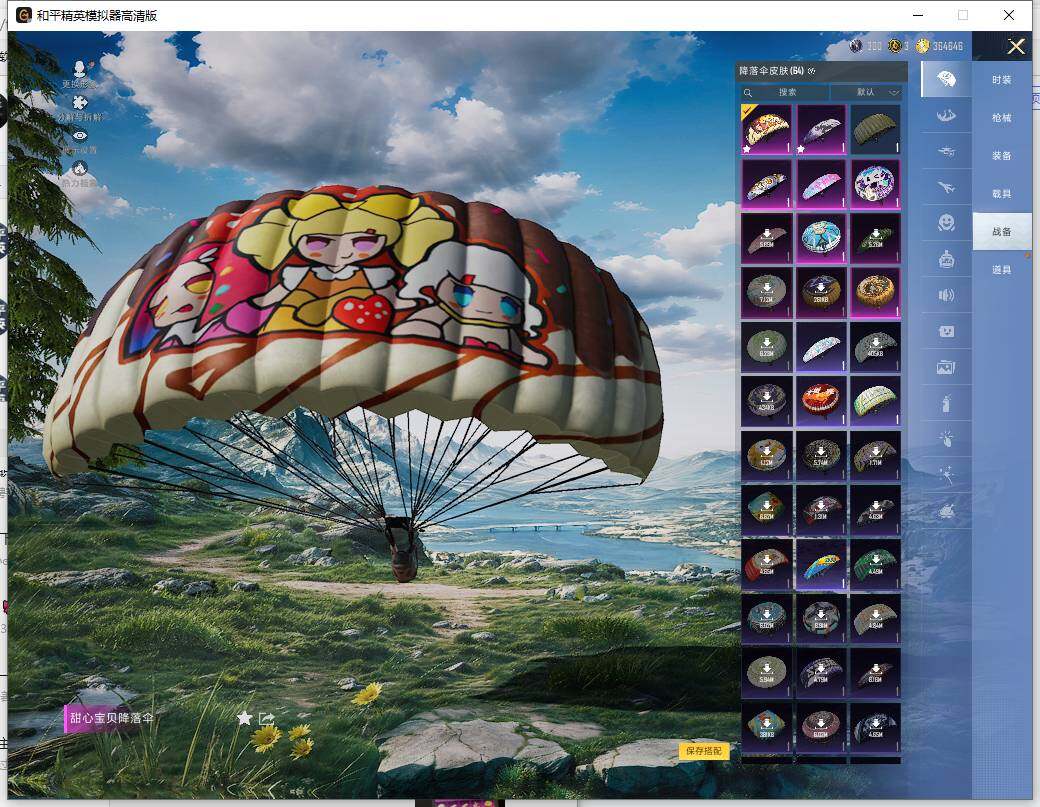
Task: Switch to the 载具 tab
Action: (x=1002, y=194)
